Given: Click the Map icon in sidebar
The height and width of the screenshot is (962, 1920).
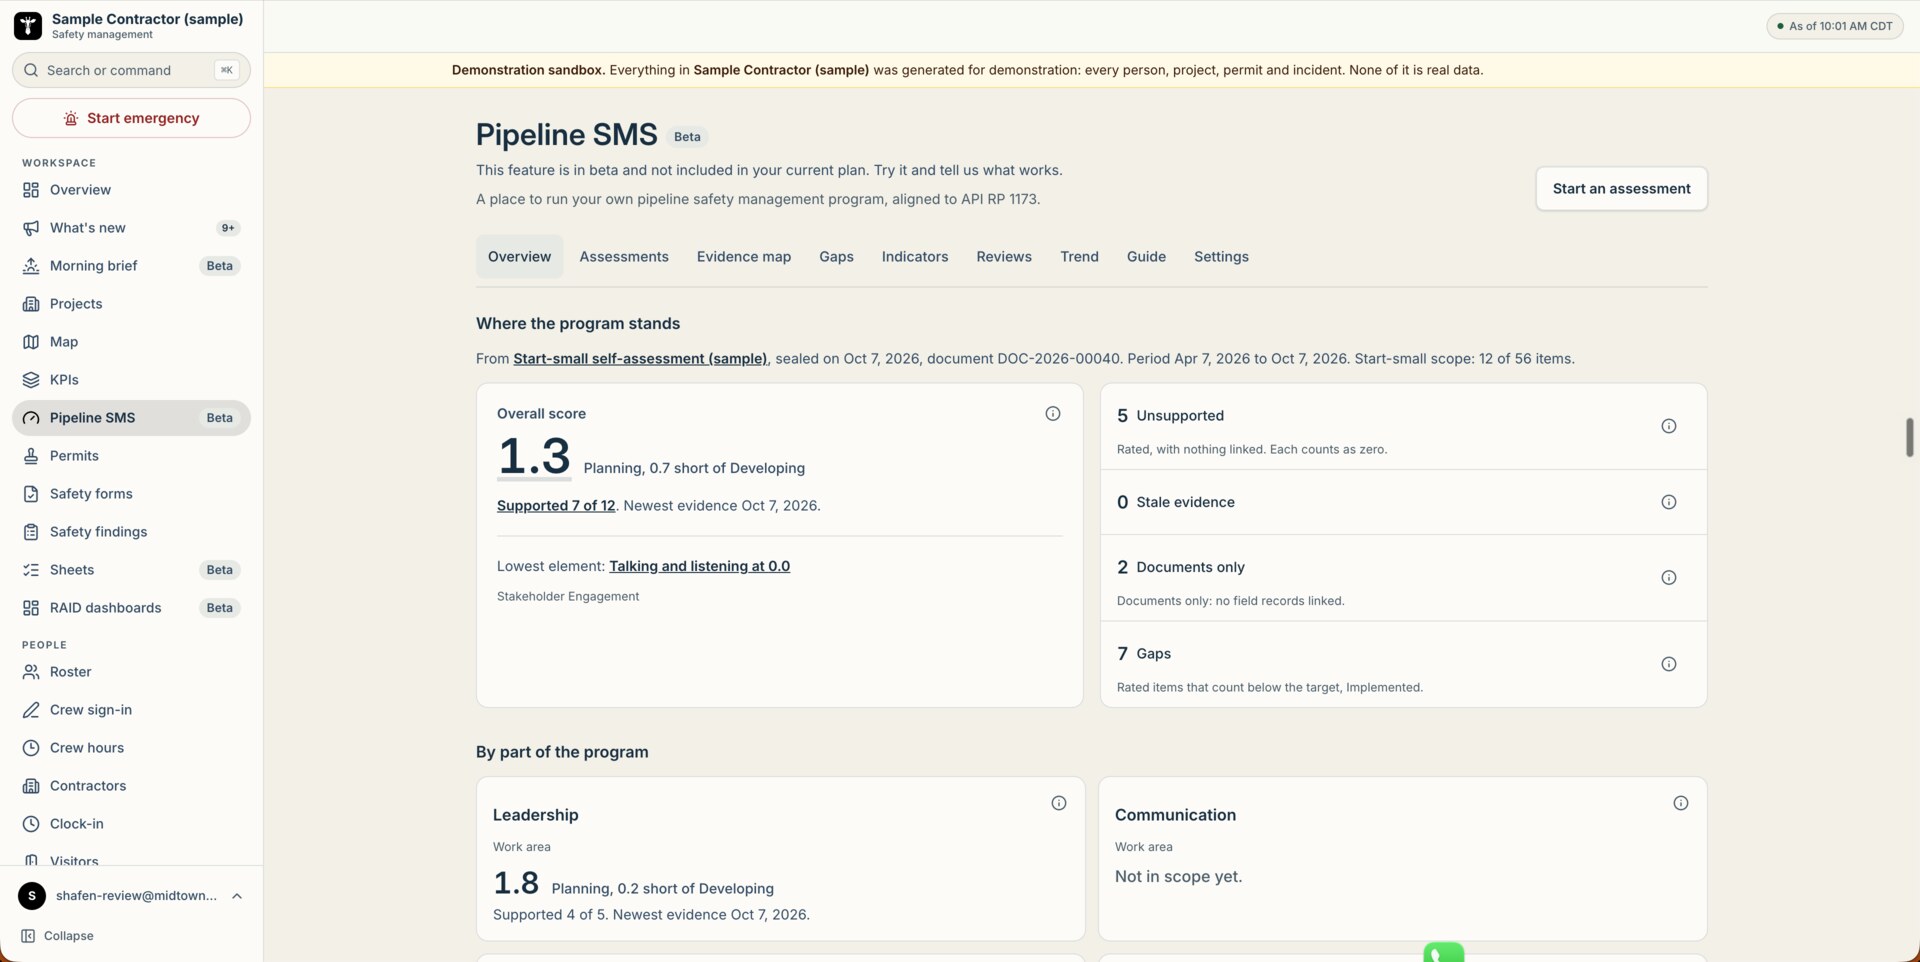Looking at the screenshot, I should [x=31, y=342].
